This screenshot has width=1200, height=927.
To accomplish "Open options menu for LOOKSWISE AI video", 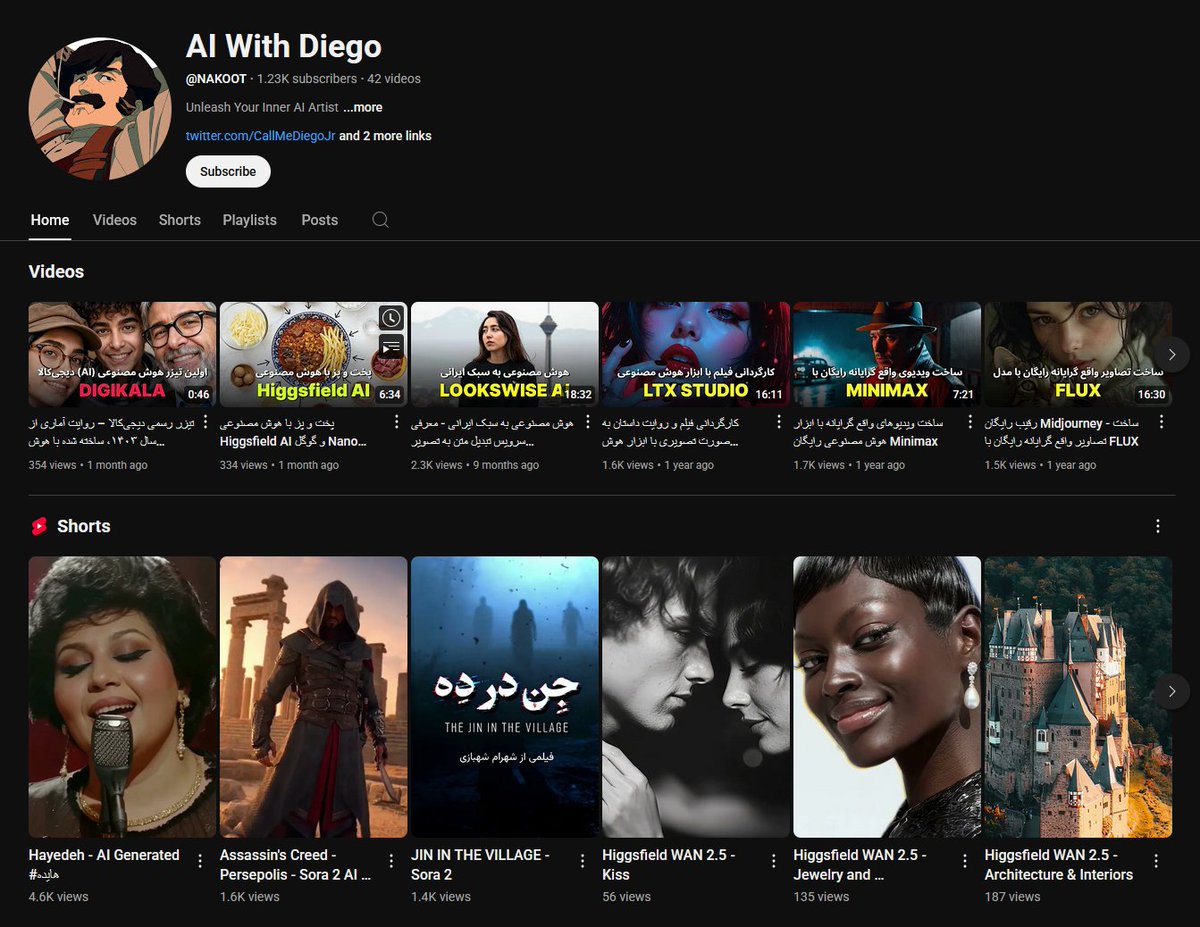I will pos(588,422).
